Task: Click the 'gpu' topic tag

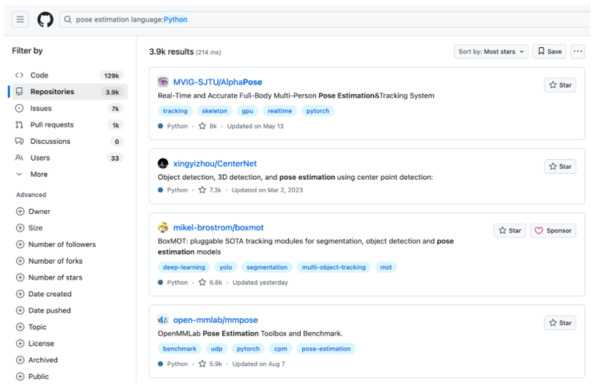Action: pyautogui.click(x=247, y=111)
